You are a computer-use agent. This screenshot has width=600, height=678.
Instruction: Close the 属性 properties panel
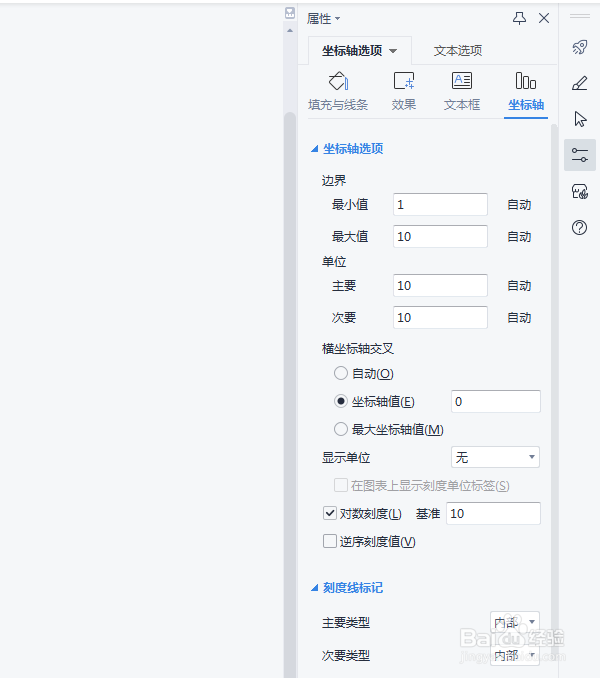(544, 18)
